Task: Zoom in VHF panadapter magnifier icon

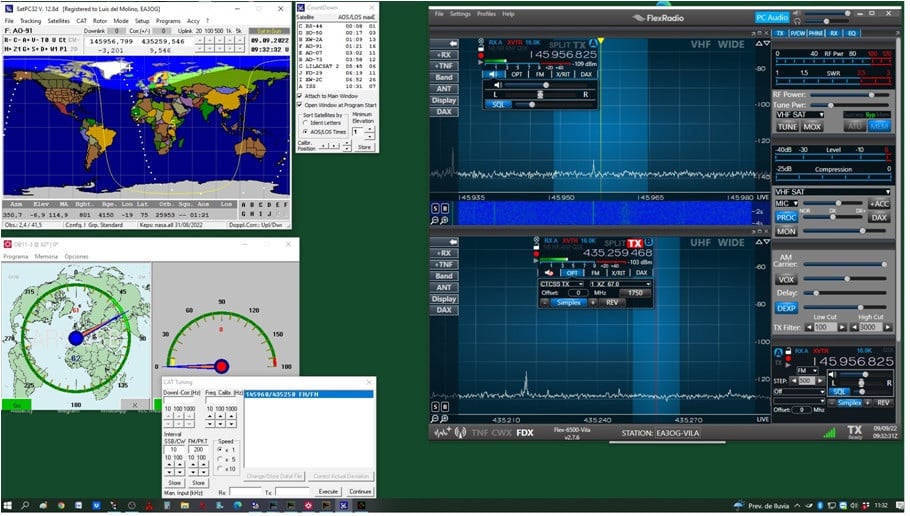Action: click(445, 221)
